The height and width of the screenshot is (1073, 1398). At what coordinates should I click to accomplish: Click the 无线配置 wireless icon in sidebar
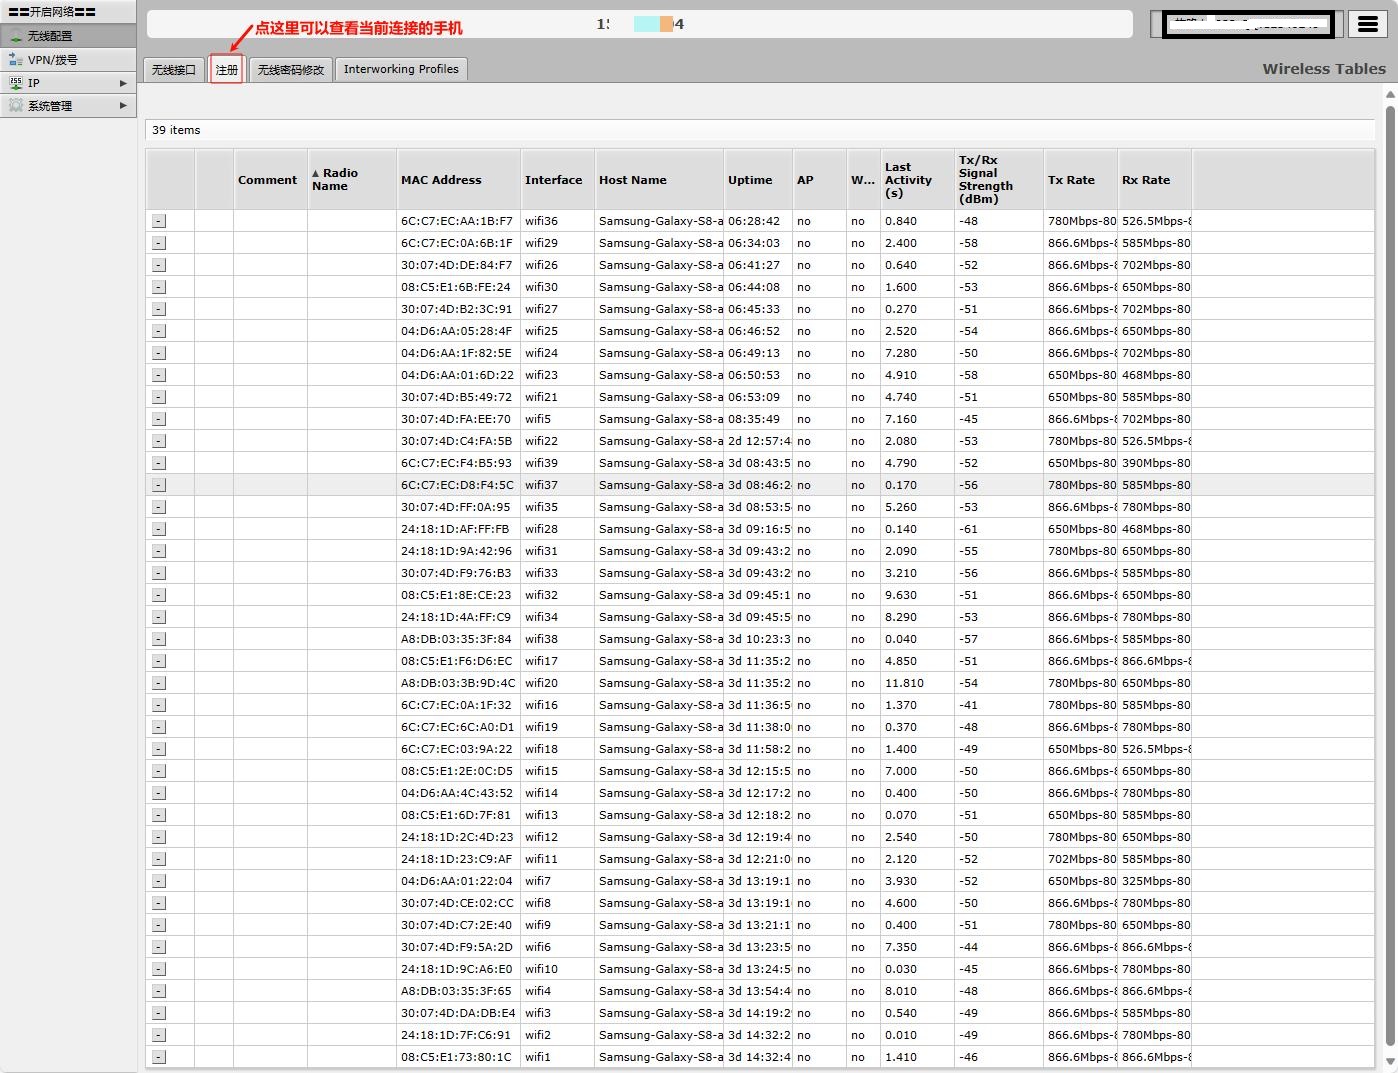click(x=16, y=36)
